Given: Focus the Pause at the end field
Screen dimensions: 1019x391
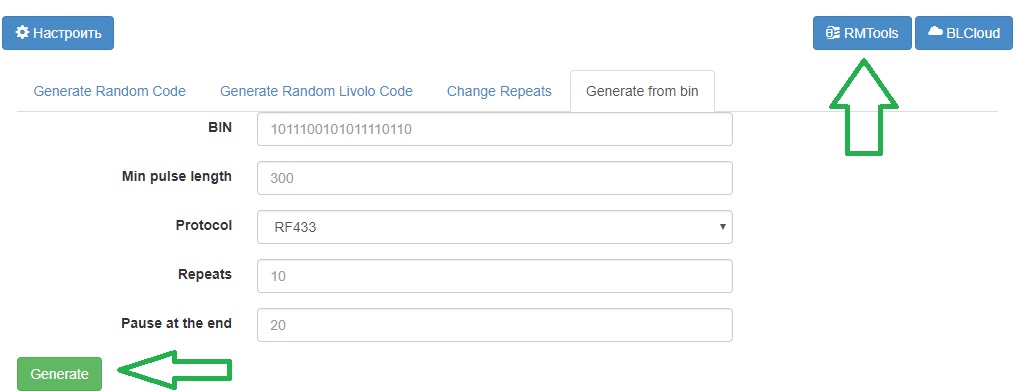Looking at the screenshot, I should tap(495, 325).
